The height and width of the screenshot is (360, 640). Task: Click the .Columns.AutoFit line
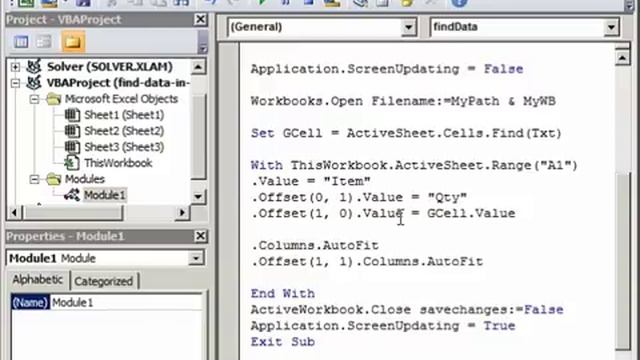(x=315, y=246)
